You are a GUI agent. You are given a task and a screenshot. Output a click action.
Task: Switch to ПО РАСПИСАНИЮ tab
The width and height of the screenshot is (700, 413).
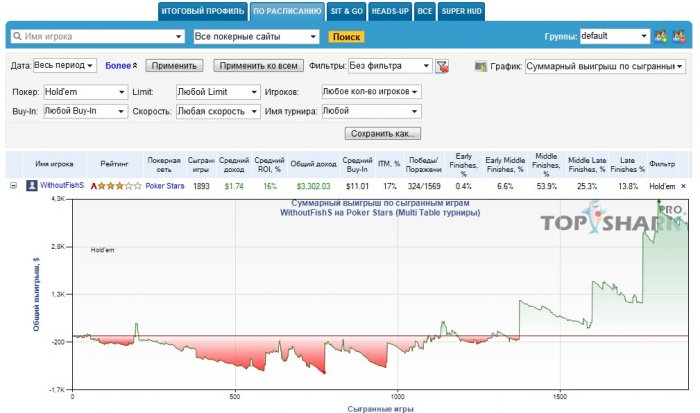point(287,11)
